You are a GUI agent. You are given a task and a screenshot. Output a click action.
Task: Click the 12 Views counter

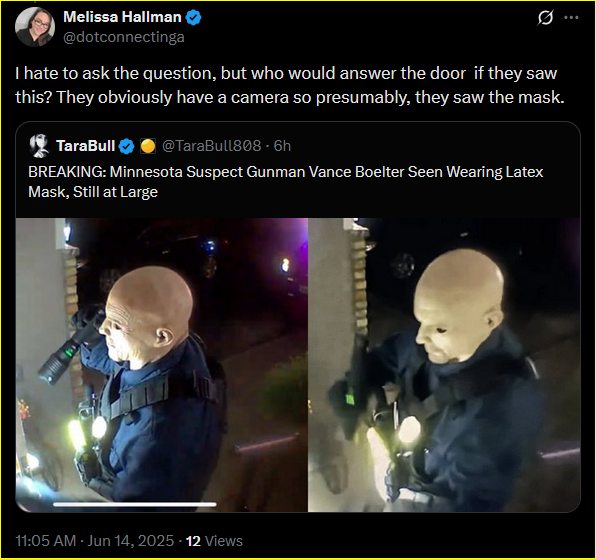point(214,541)
